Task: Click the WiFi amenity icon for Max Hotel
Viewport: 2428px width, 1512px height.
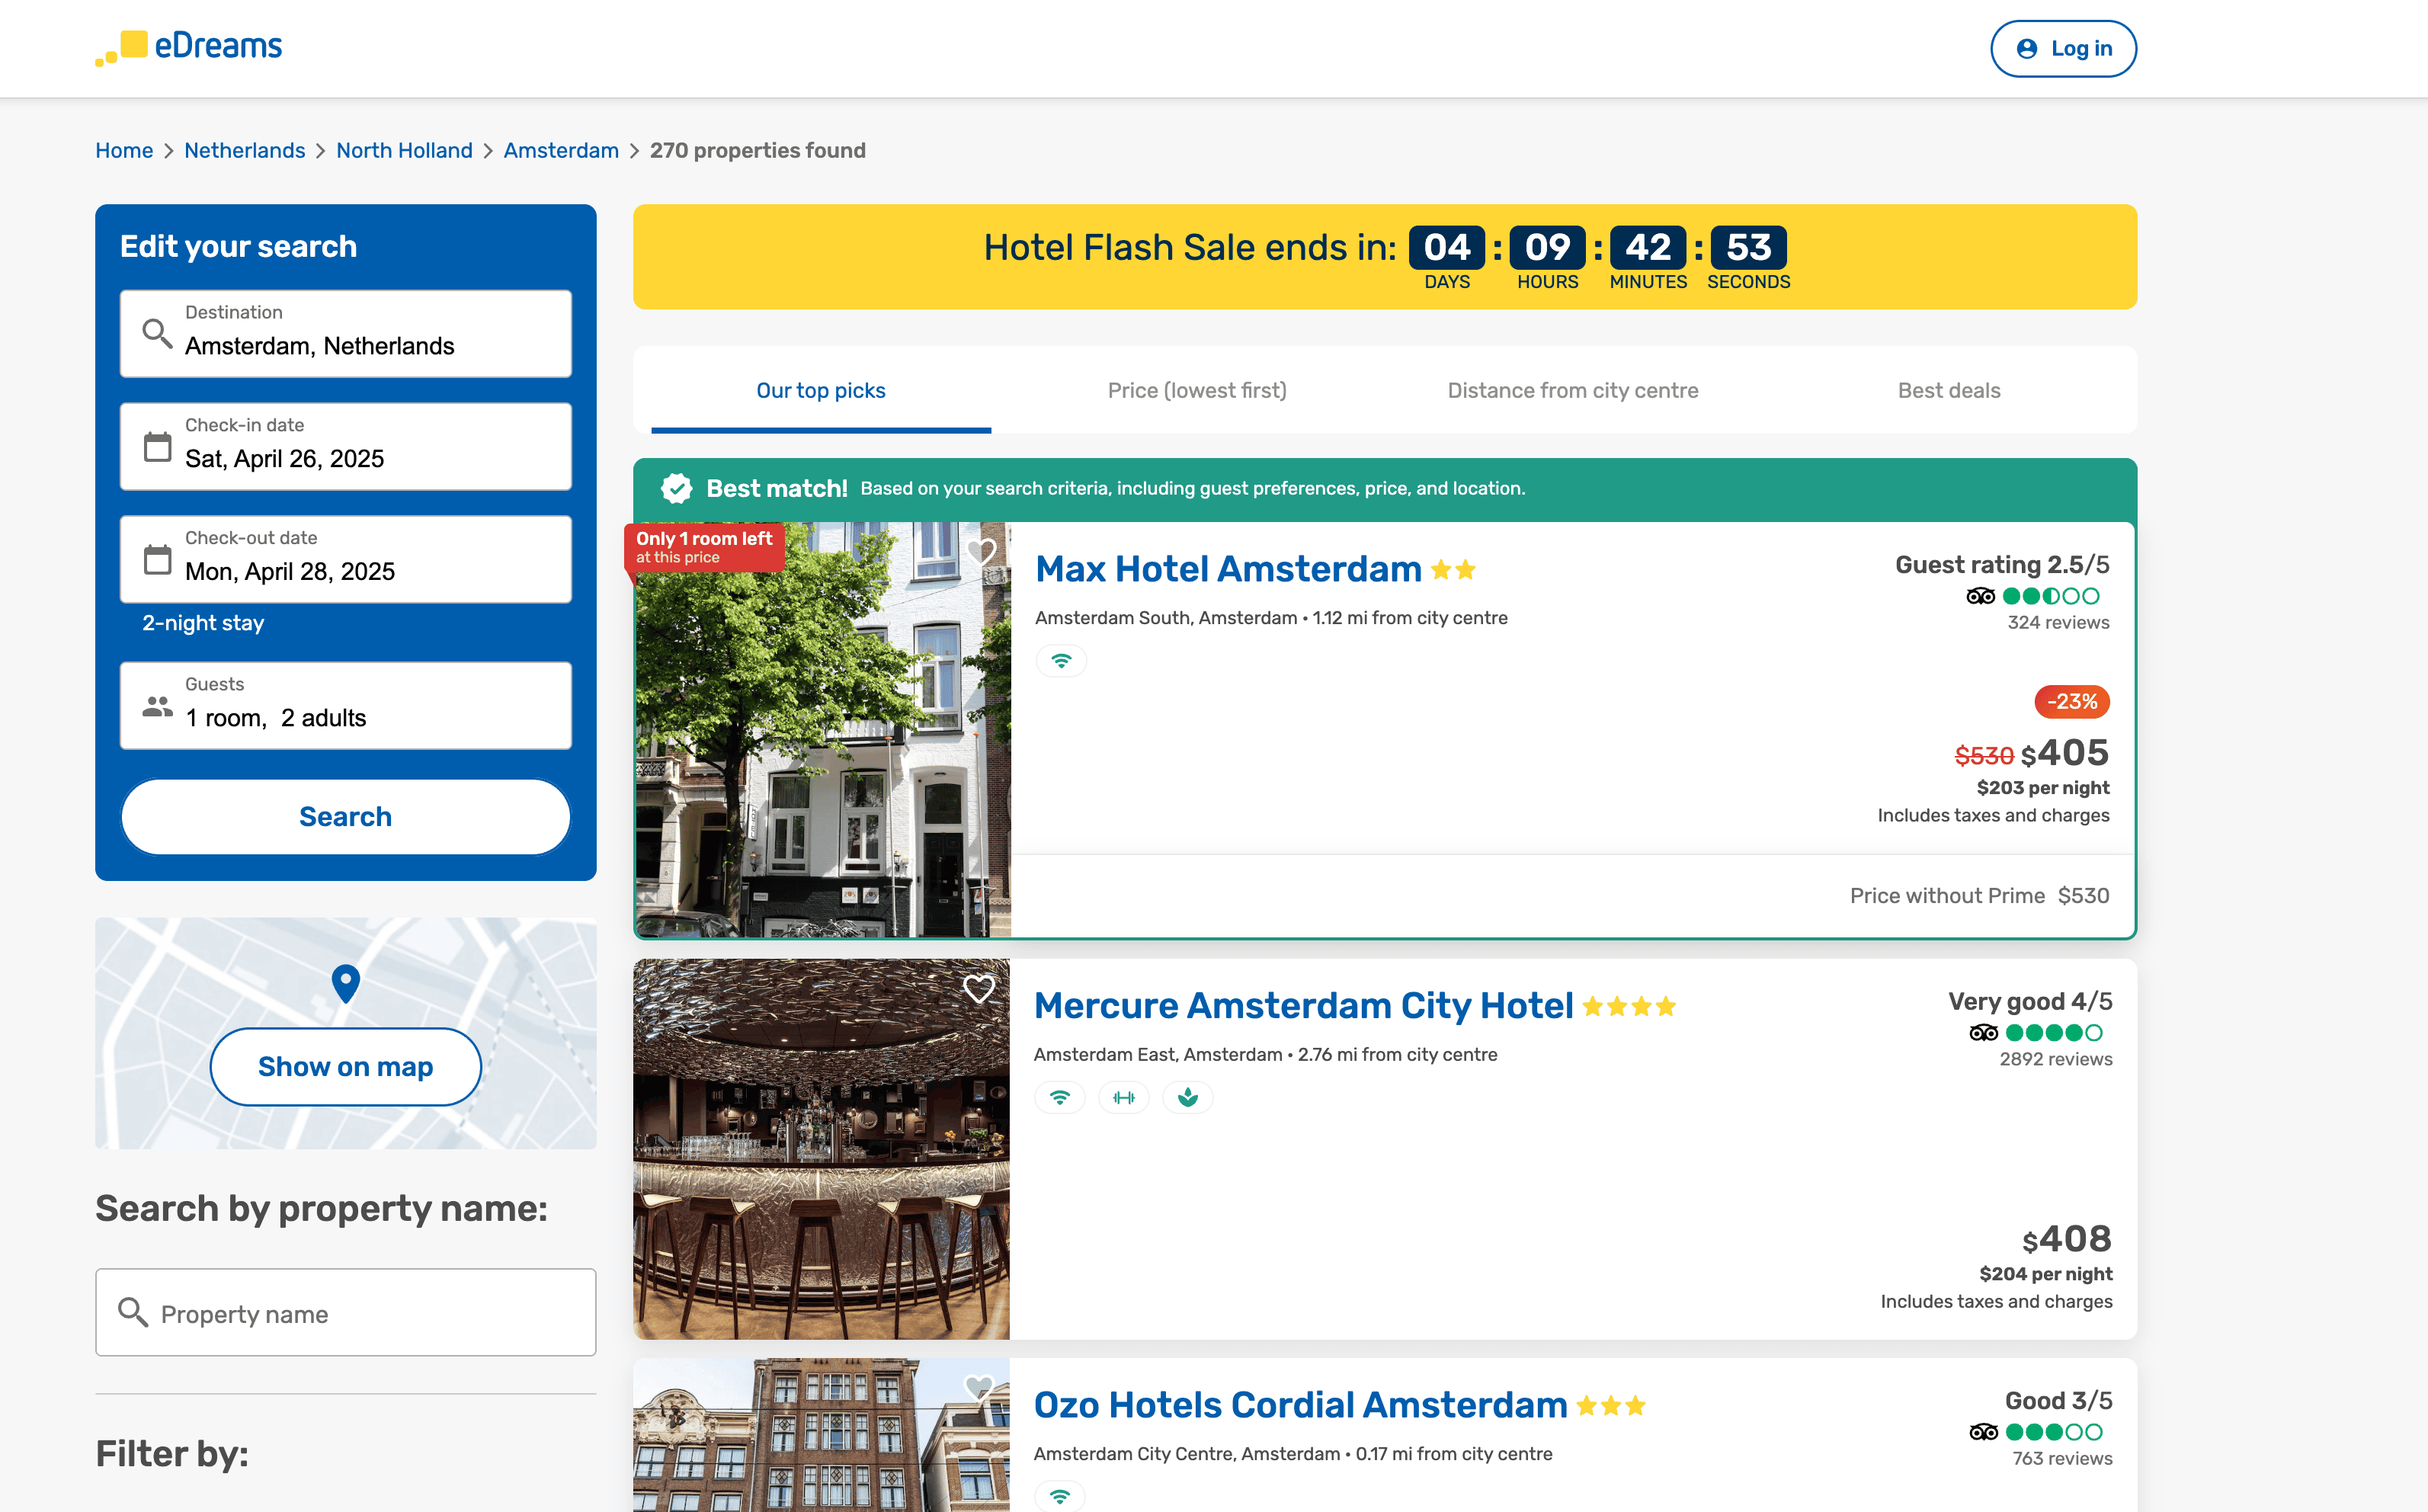Action: (1061, 661)
